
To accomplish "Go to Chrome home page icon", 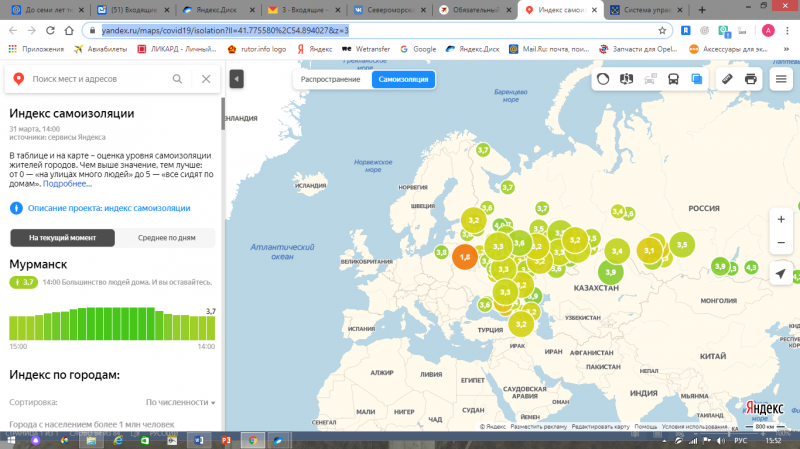I will pyautogui.click(x=69, y=31).
